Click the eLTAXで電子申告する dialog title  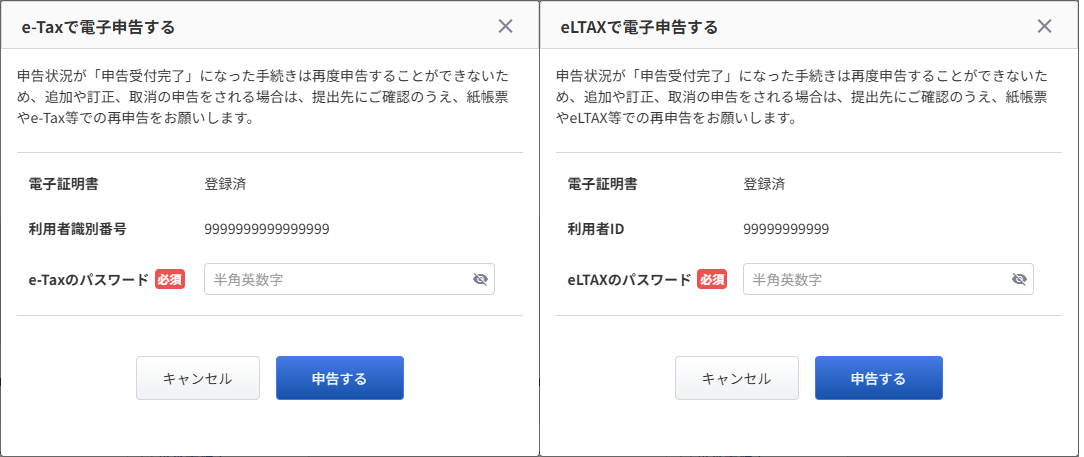[639, 28]
